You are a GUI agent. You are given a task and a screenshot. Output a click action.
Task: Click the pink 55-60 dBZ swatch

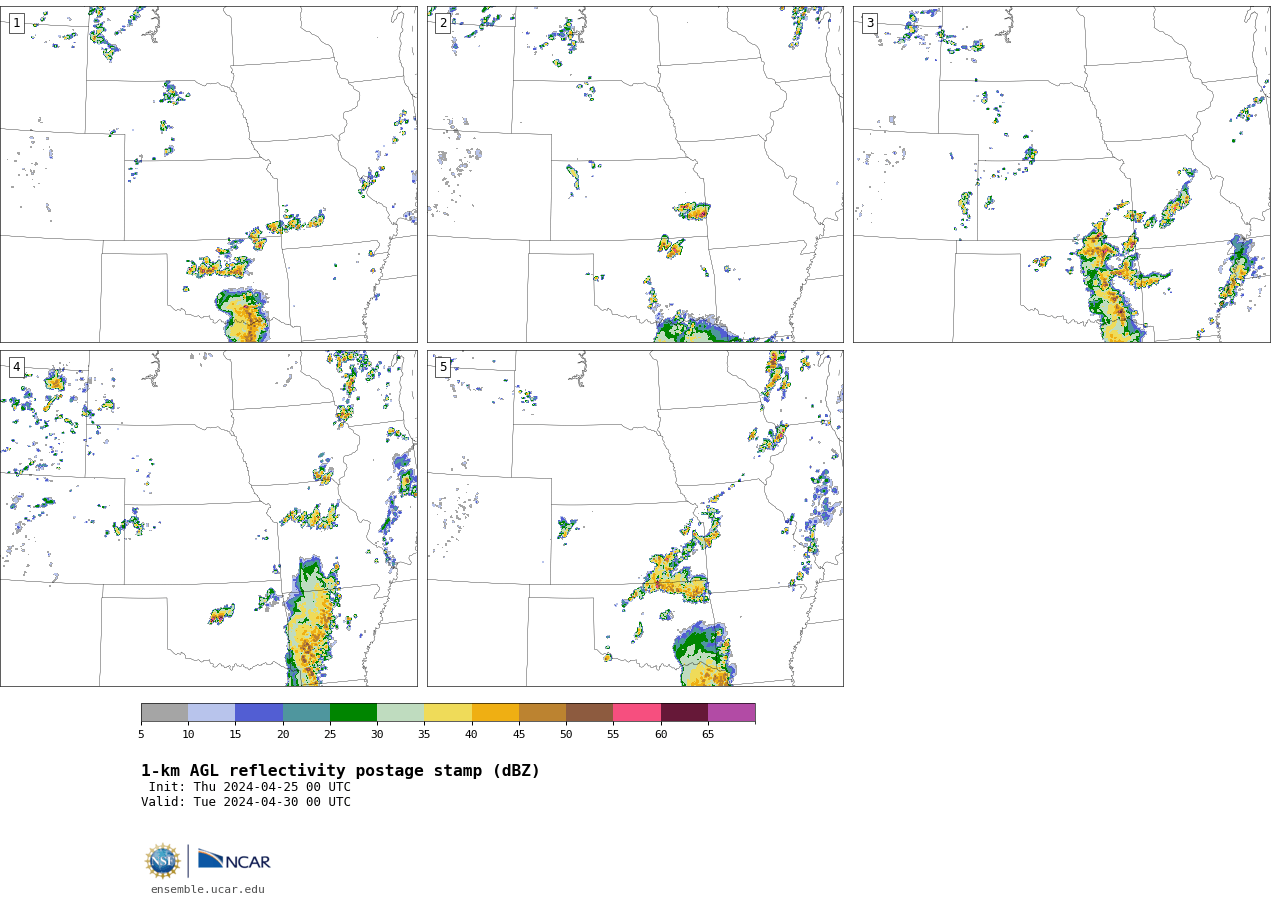click(637, 713)
